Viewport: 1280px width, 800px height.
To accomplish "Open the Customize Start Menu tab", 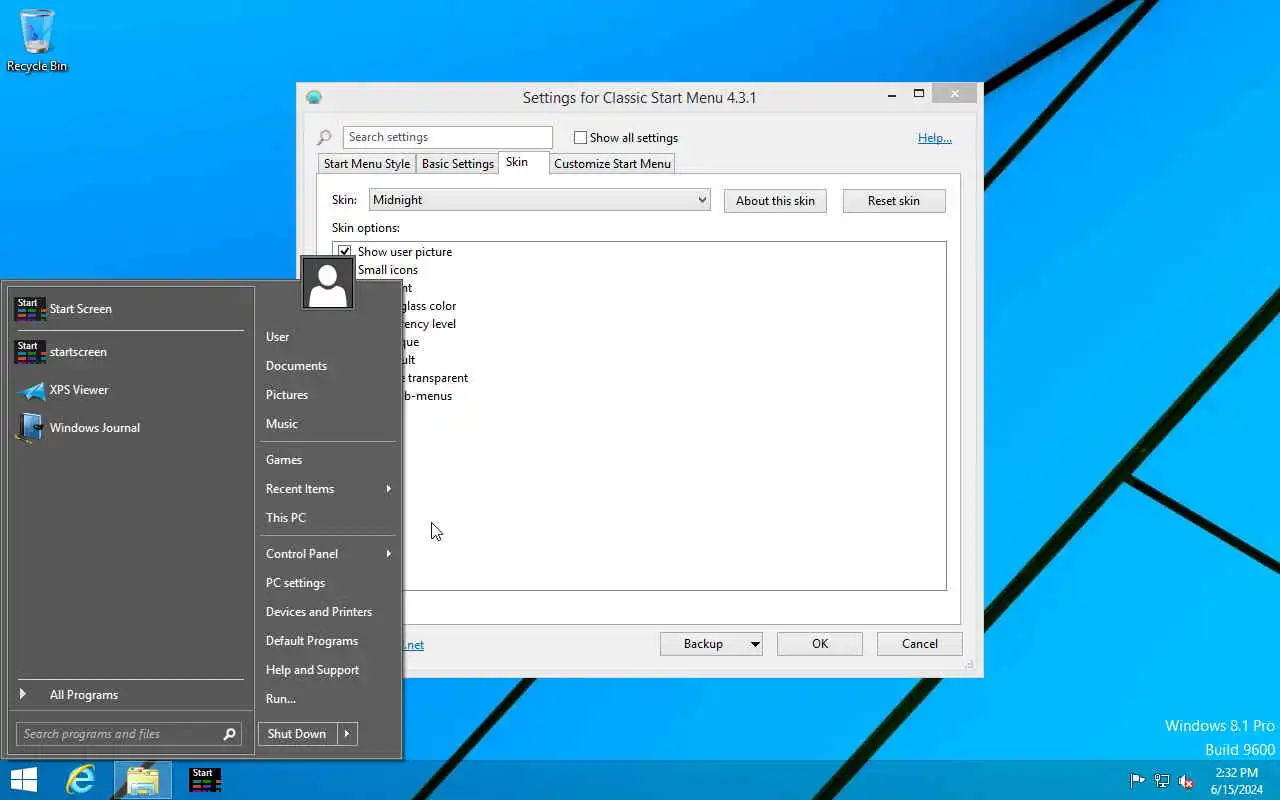I will (x=612, y=164).
